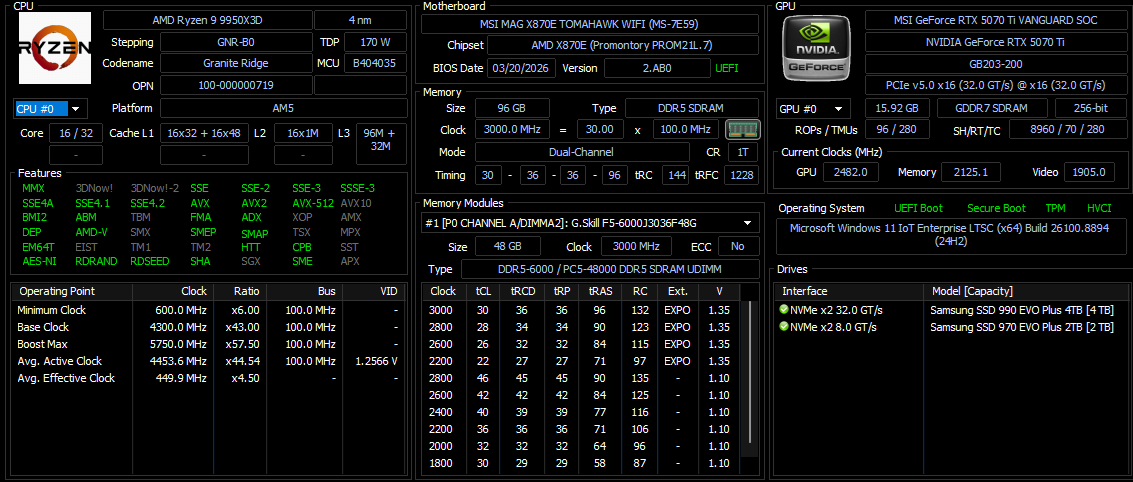This screenshot has width=1133, height=482.
Task: Click the tCL column header
Action: [483, 291]
